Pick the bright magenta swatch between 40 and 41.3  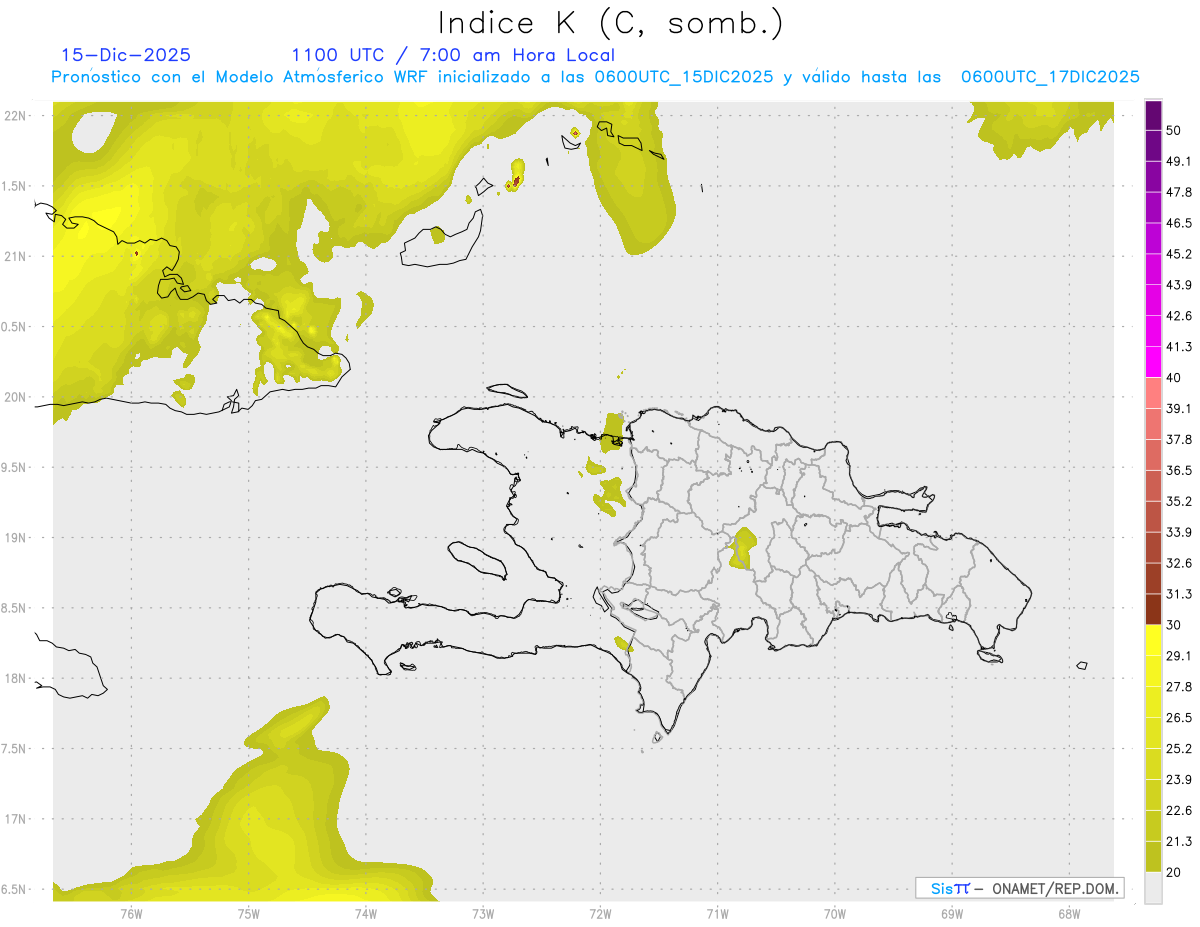click(1153, 362)
